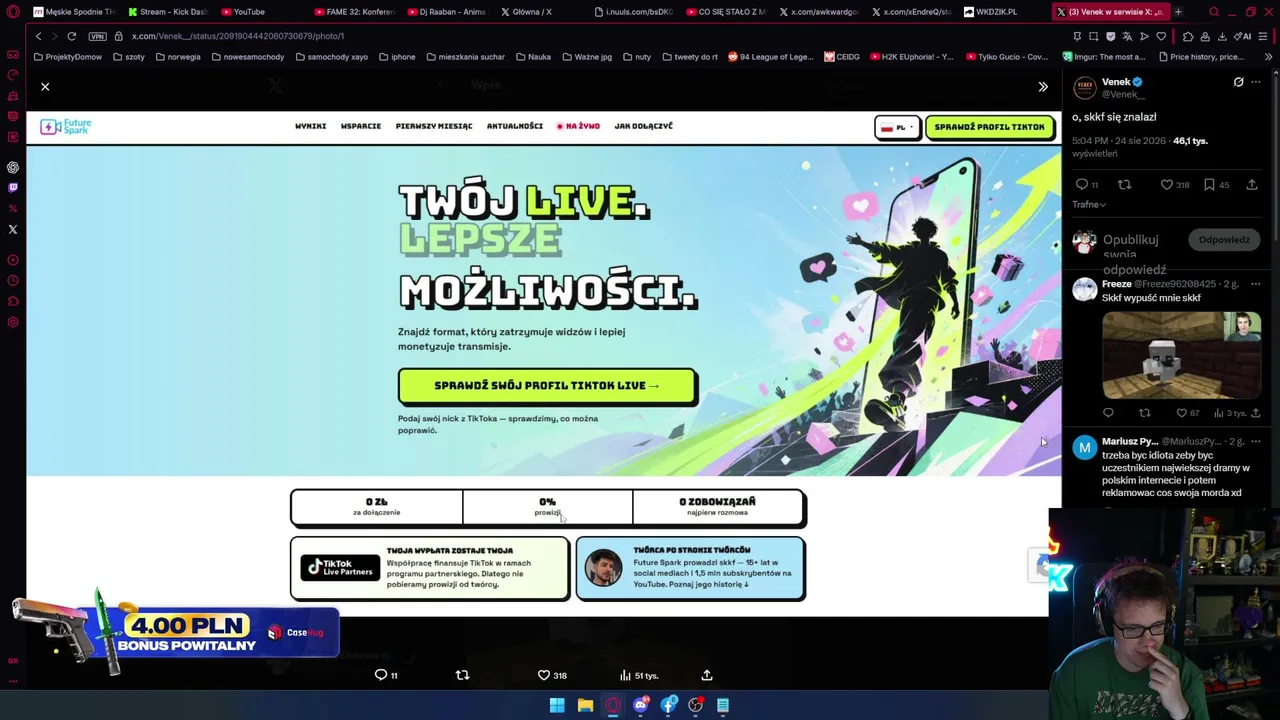This screenshot has width=1280, height=720.
Task: Open the CEIDG bookmark
Action: pos(842,57)
